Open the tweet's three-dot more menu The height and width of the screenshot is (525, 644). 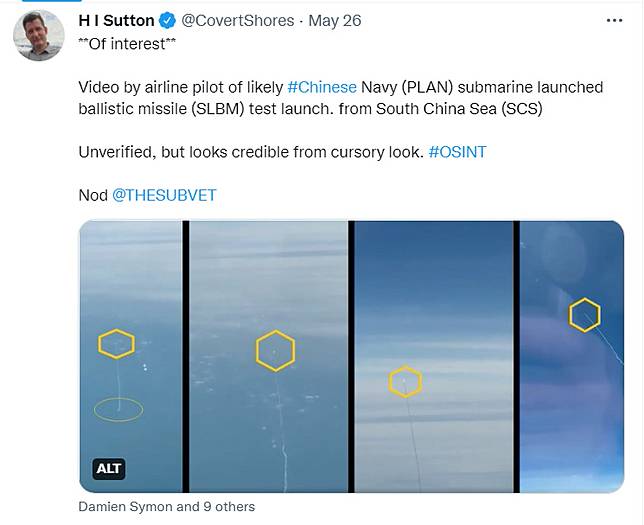(615, 19)
